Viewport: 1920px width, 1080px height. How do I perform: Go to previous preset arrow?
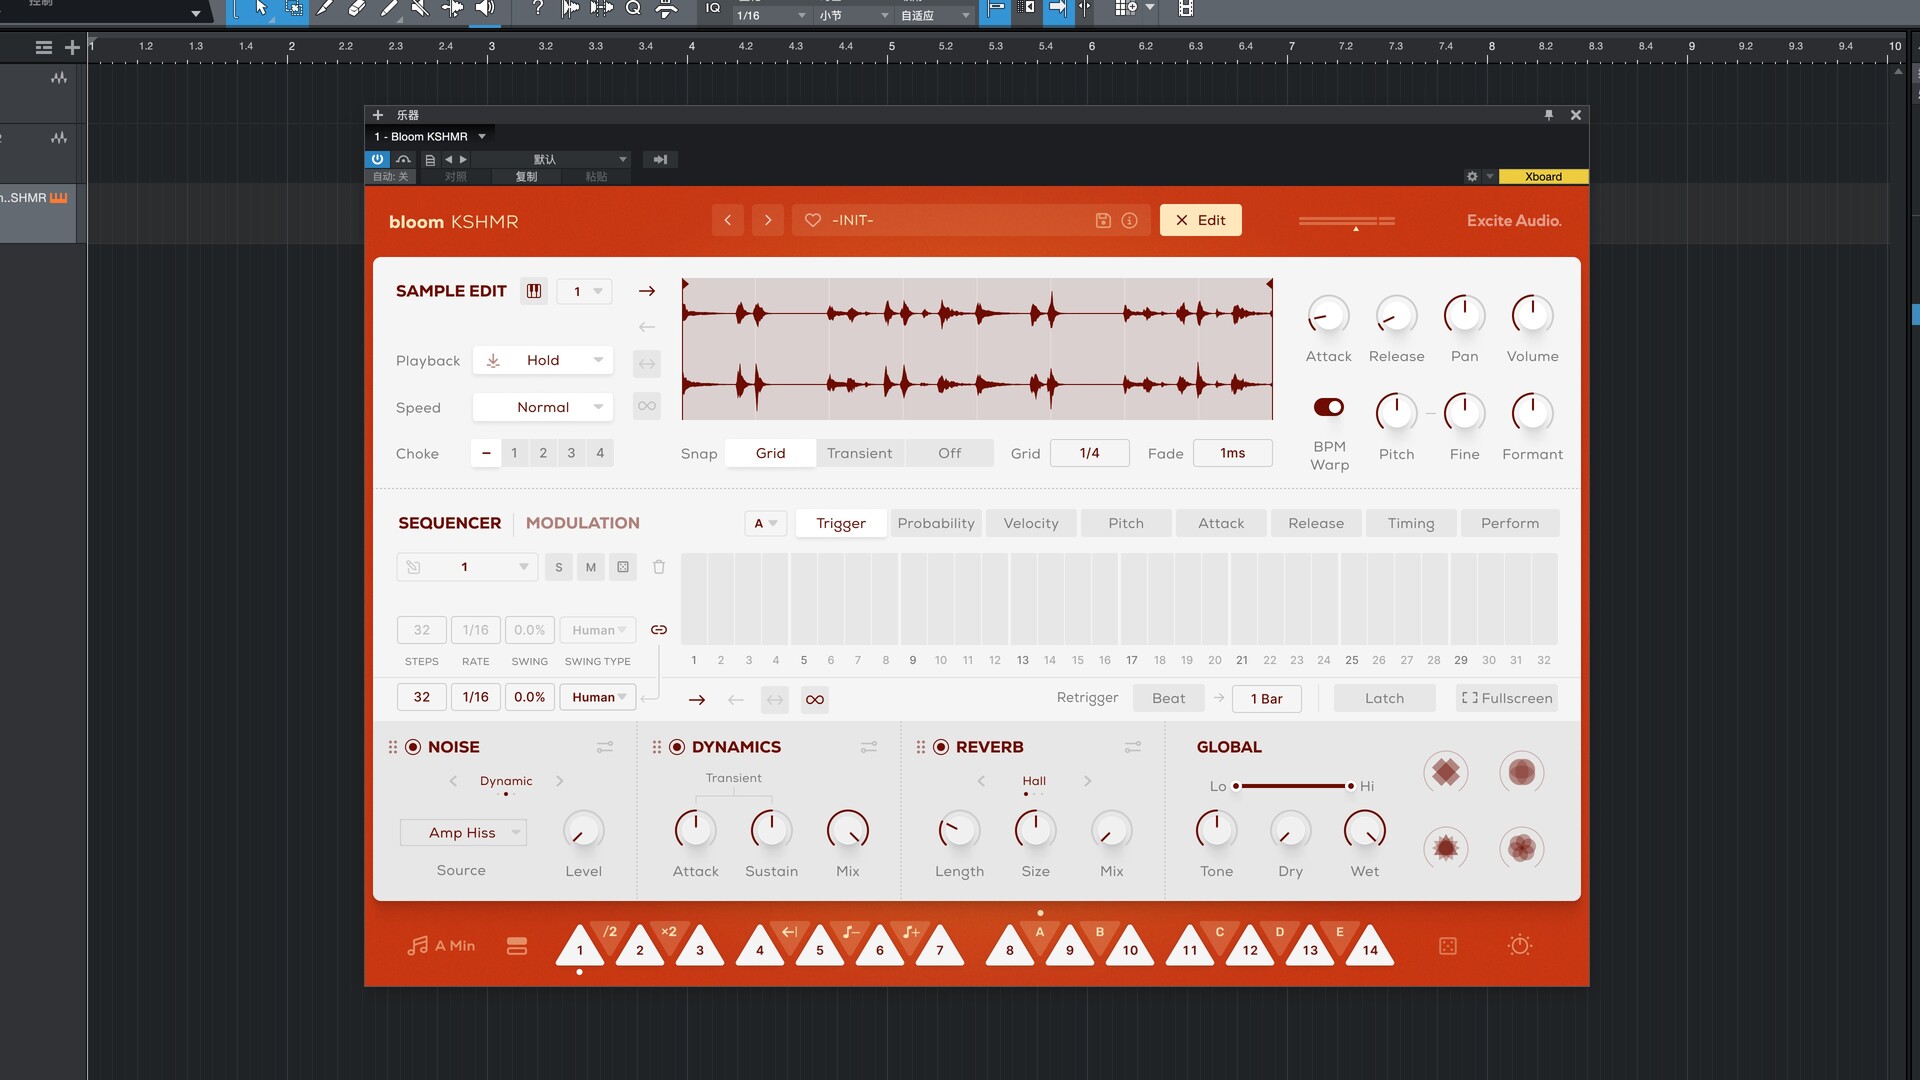tap(728, 220)
